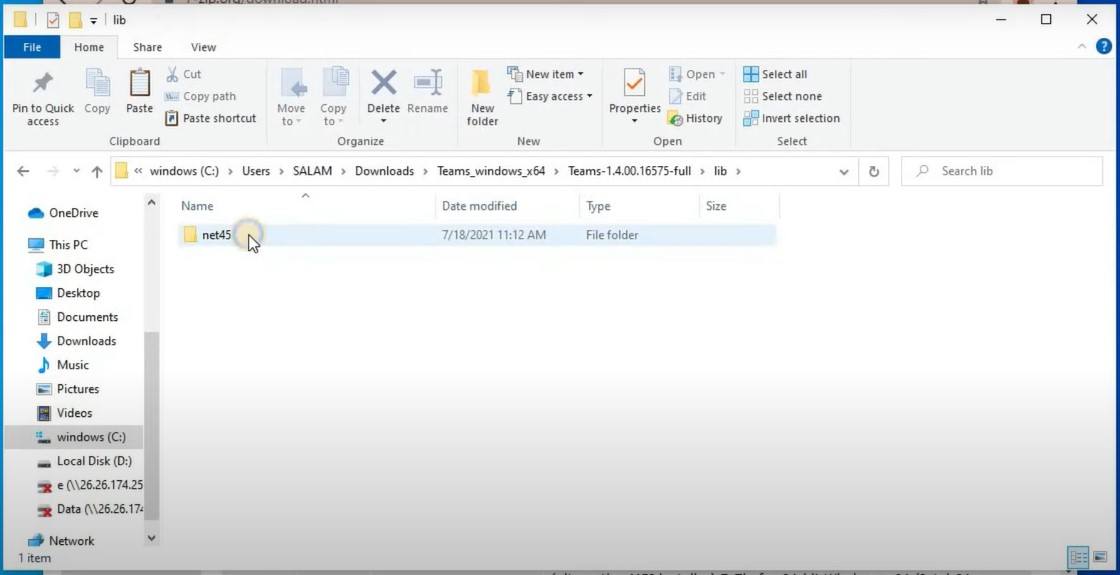The width and height of the screenshot is (1120, 575).
Task: Click the Paste clipboard icon
Action: coord(139,84)
